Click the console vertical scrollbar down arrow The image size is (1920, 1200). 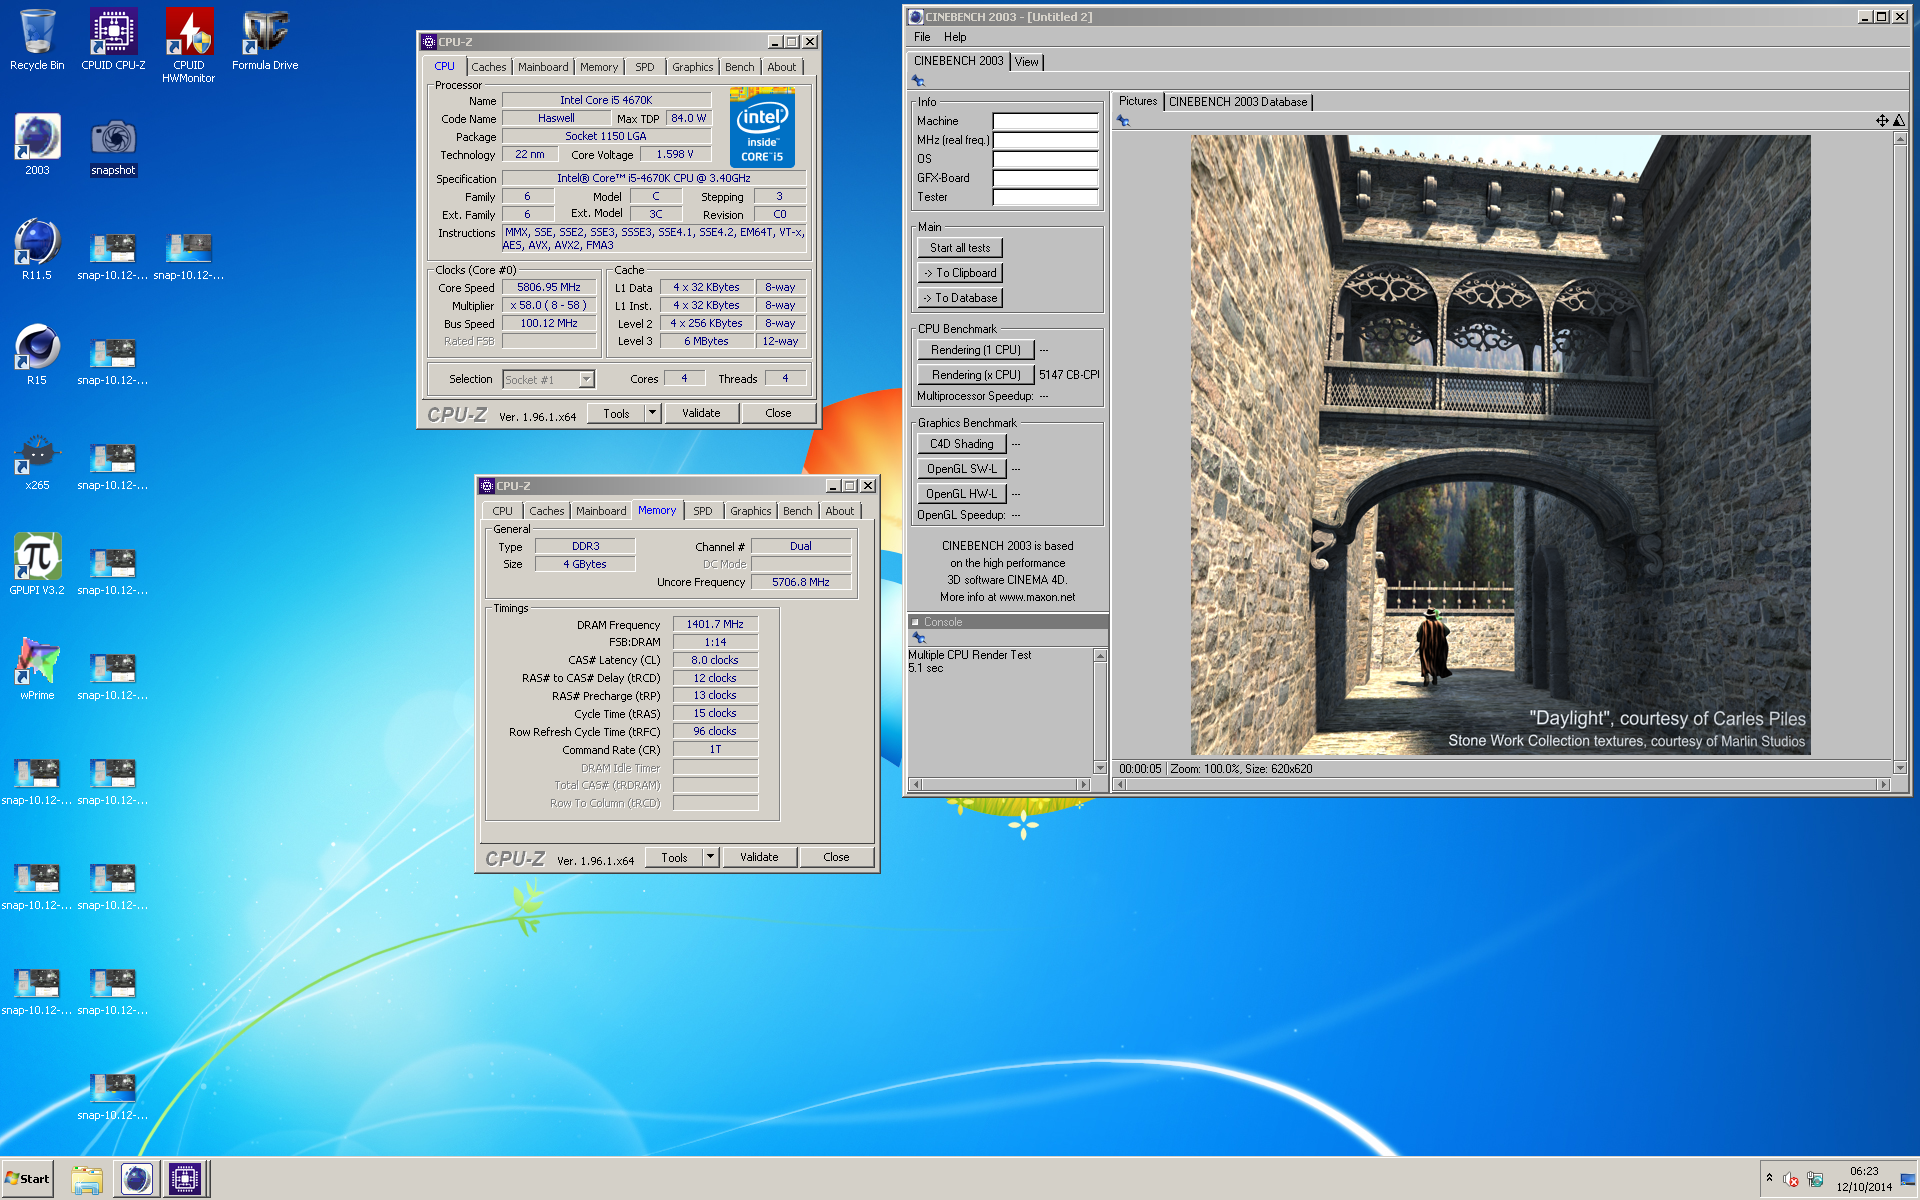(1100, 768)
